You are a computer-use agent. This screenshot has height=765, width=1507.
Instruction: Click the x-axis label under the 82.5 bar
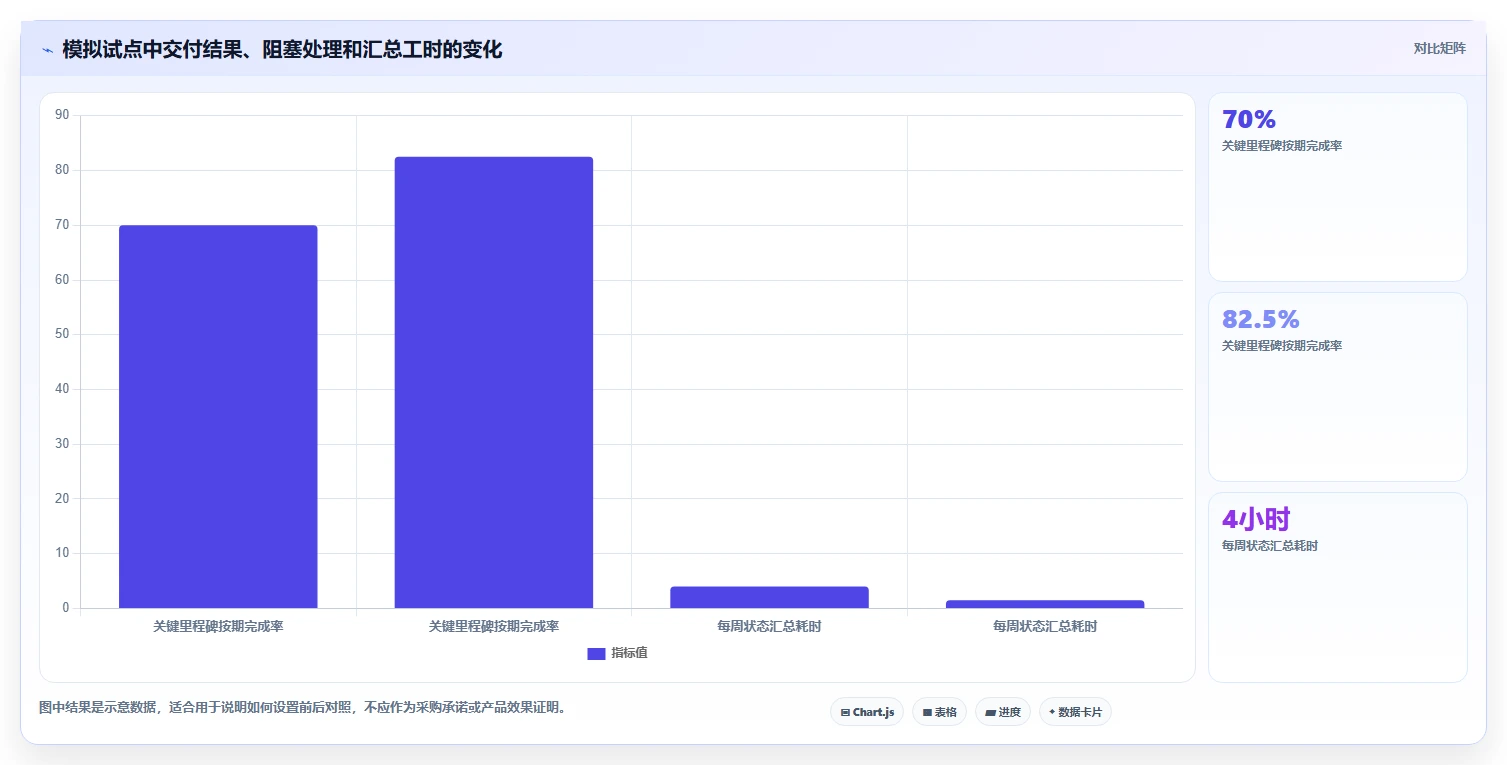[x=494, y=627]
